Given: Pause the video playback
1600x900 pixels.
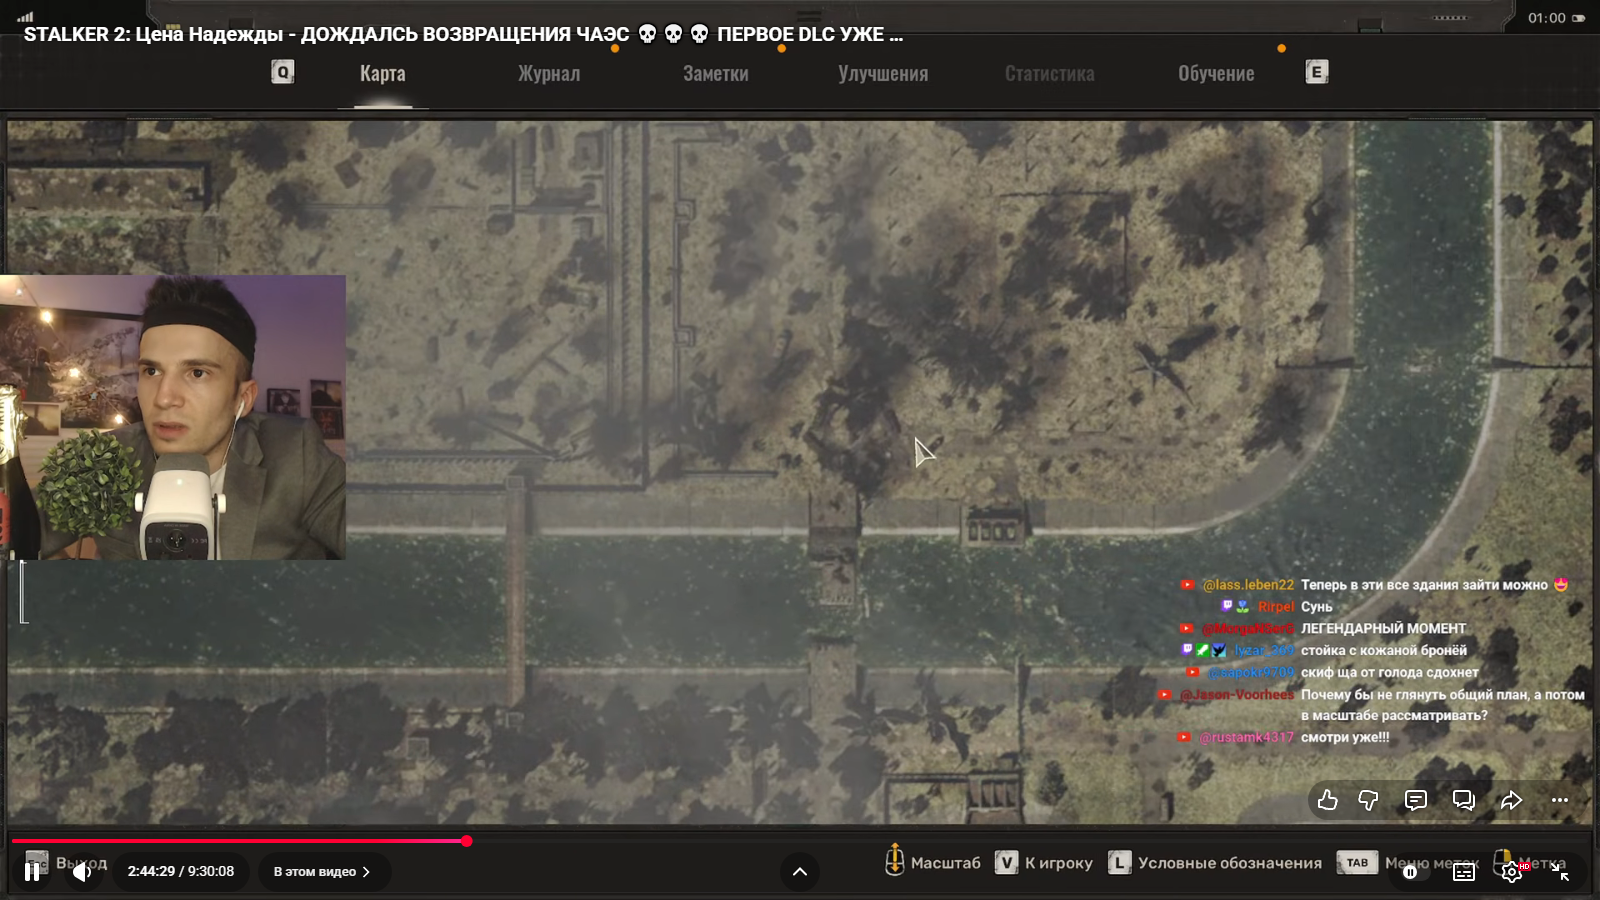Looking at the screenshot, I should coord(32,872).
